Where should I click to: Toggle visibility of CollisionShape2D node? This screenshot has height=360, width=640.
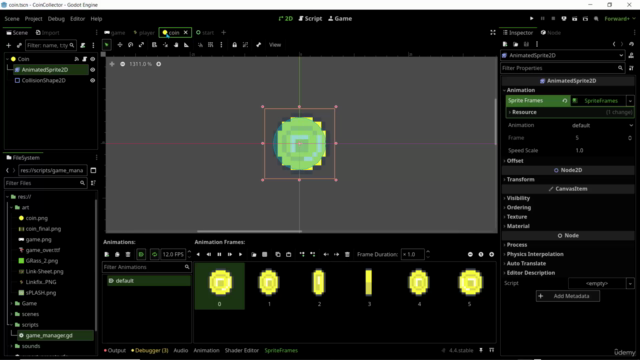93,80
